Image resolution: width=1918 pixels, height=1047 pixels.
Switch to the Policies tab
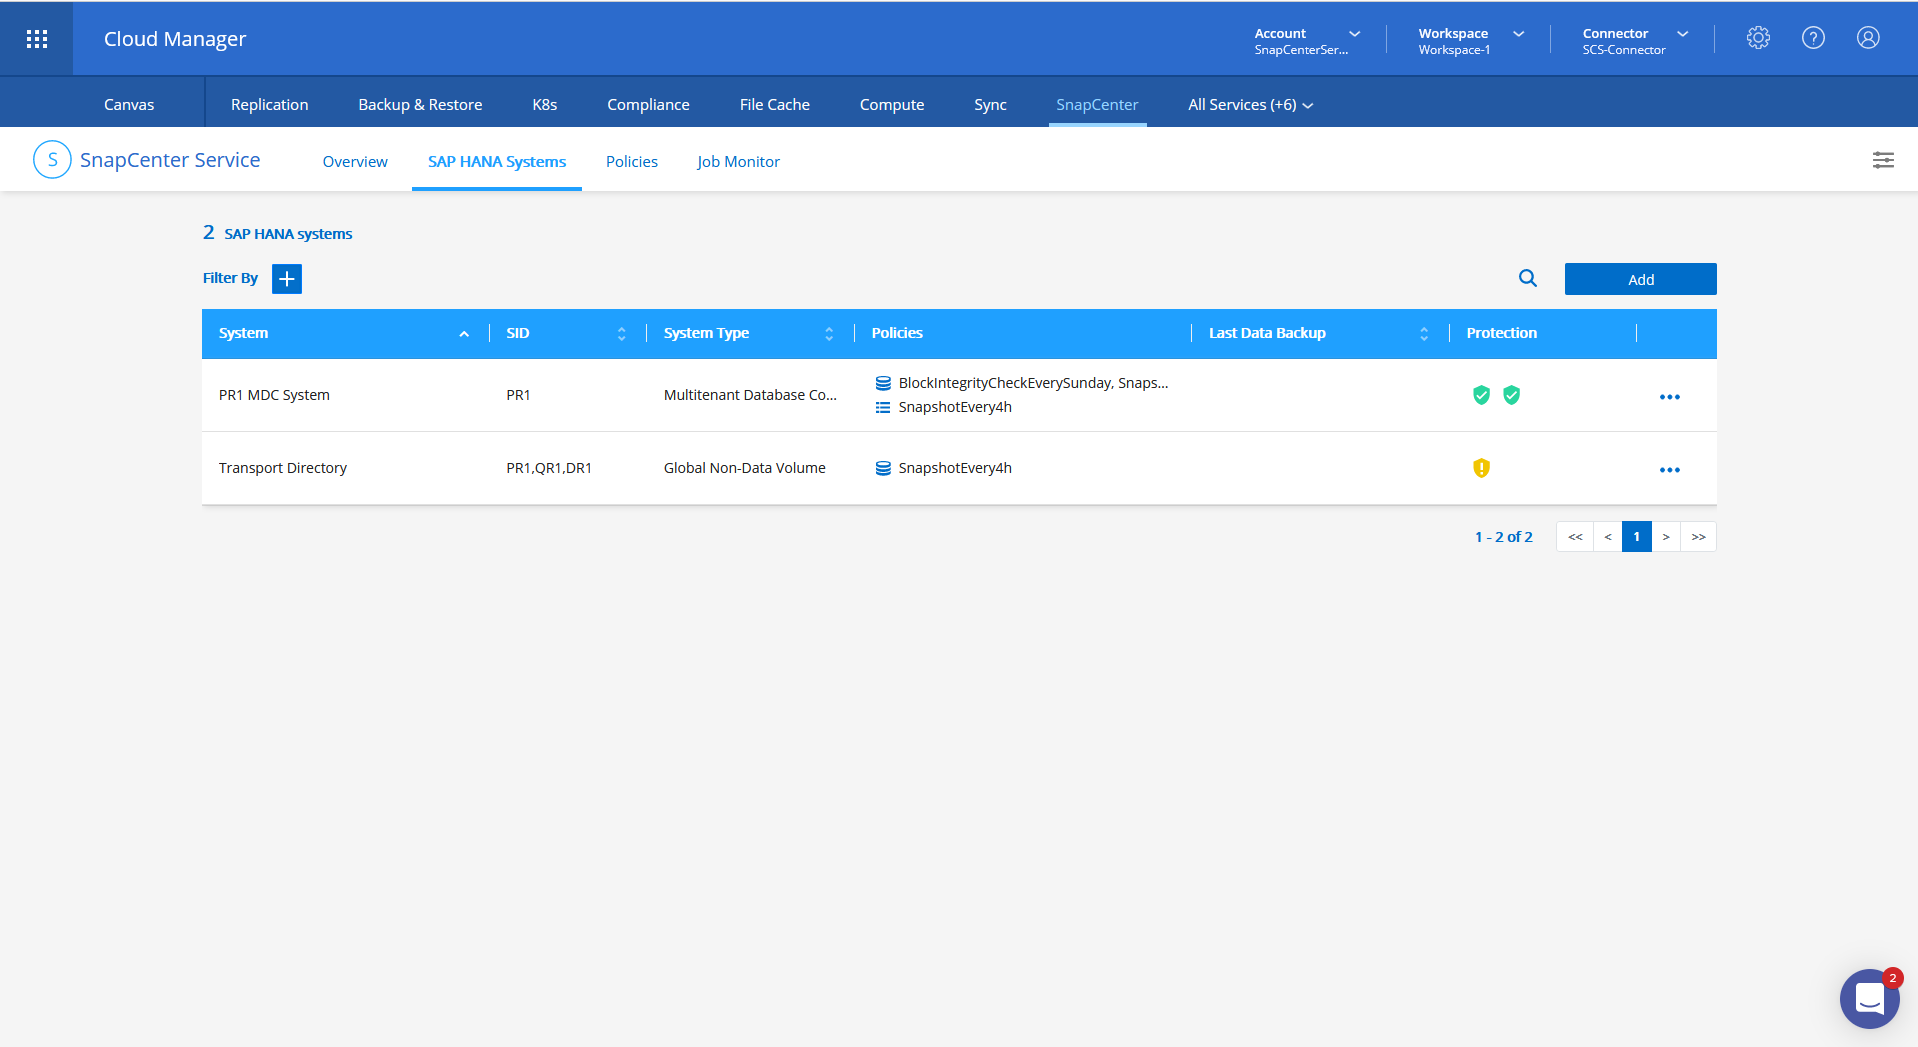(631, 162)
